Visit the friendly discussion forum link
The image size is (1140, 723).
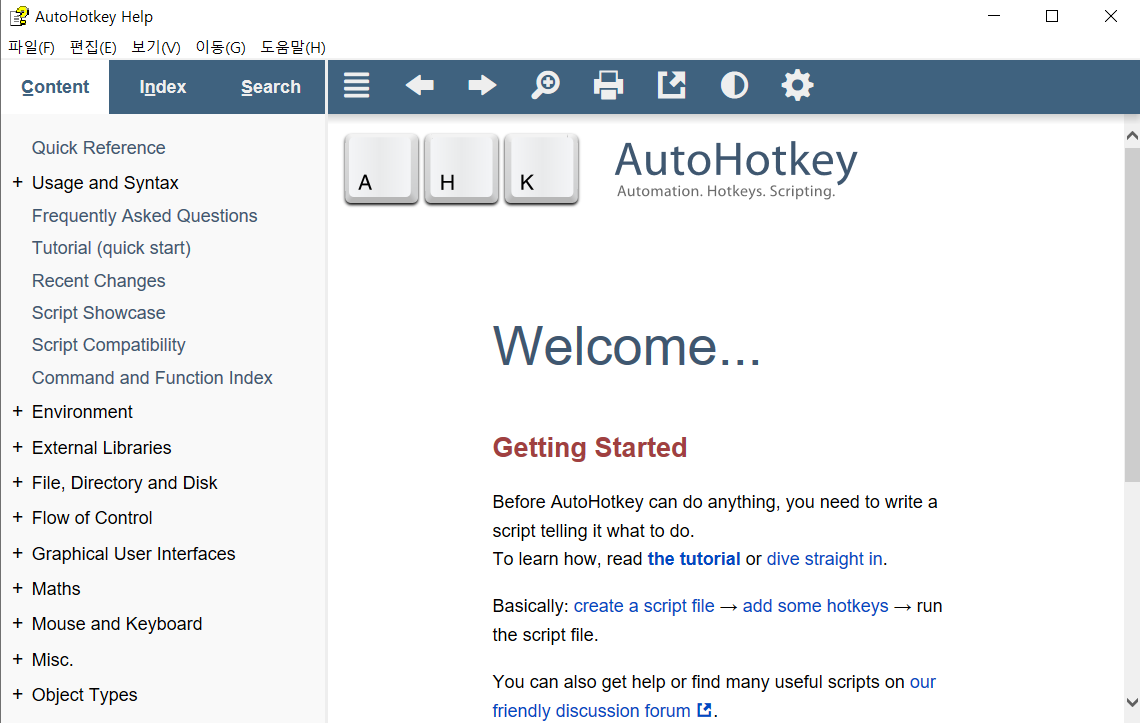[591, 711]
